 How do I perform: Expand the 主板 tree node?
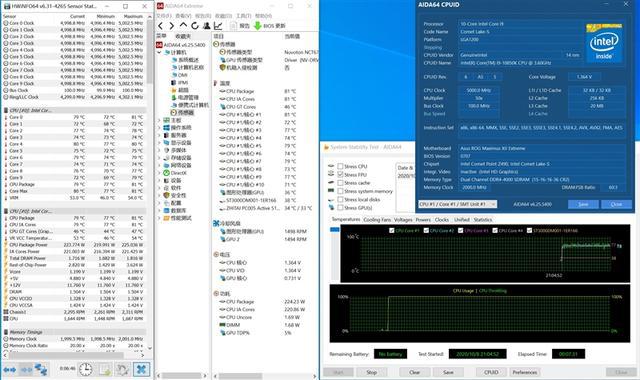coord(159,120)
